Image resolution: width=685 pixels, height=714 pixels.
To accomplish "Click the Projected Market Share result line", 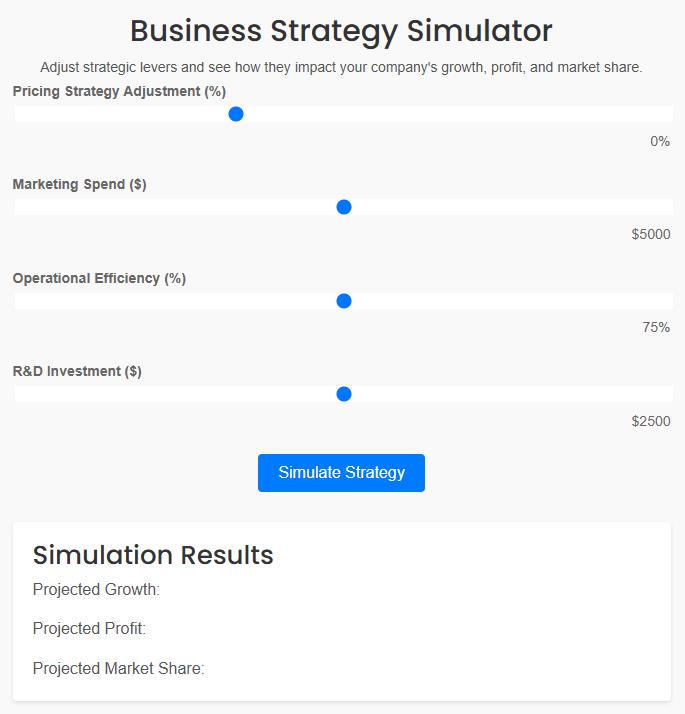I will coord(118,668).
